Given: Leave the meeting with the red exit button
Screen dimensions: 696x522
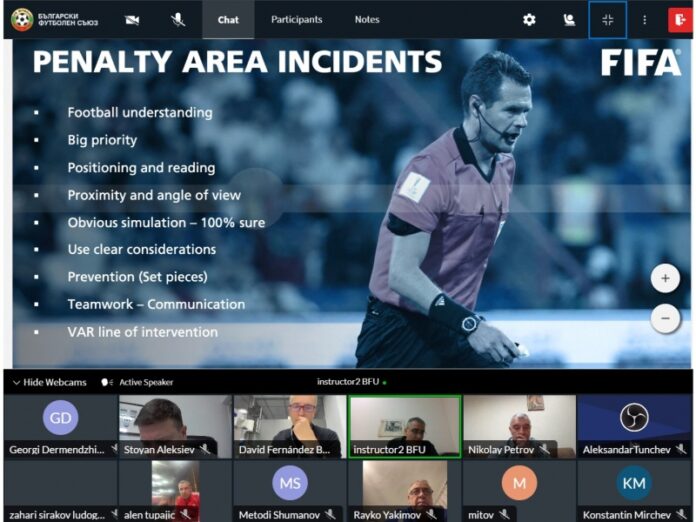Looking at the screenshot, I should [x=680, y=20].
